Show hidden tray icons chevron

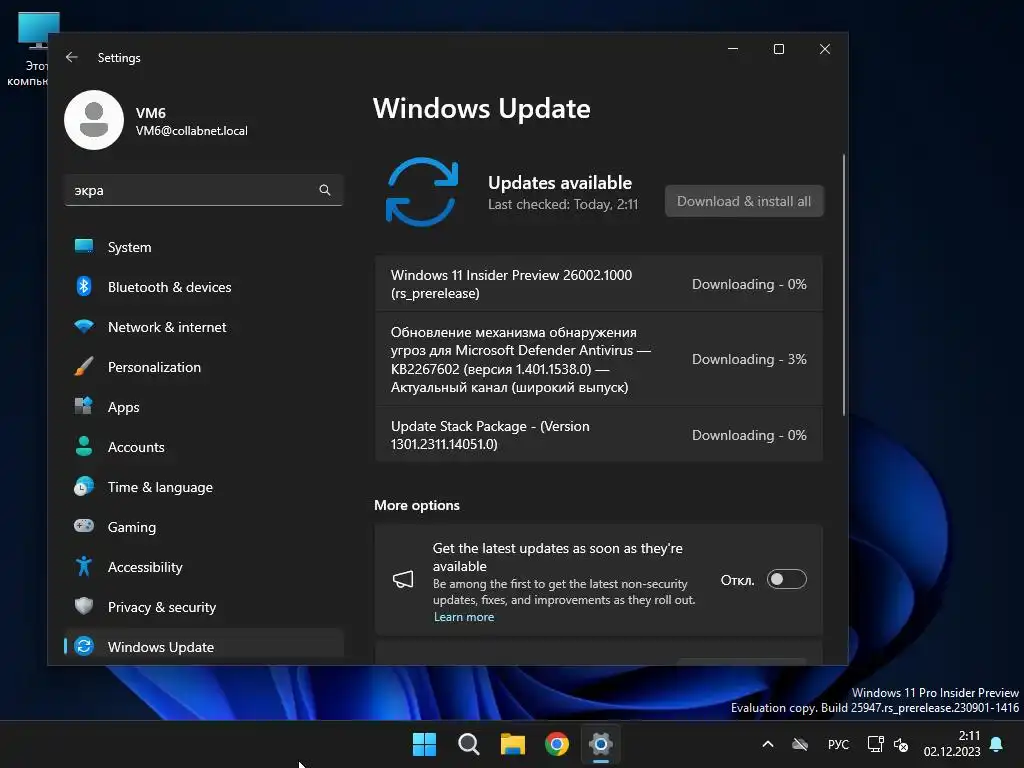click(x=768, y=744)
